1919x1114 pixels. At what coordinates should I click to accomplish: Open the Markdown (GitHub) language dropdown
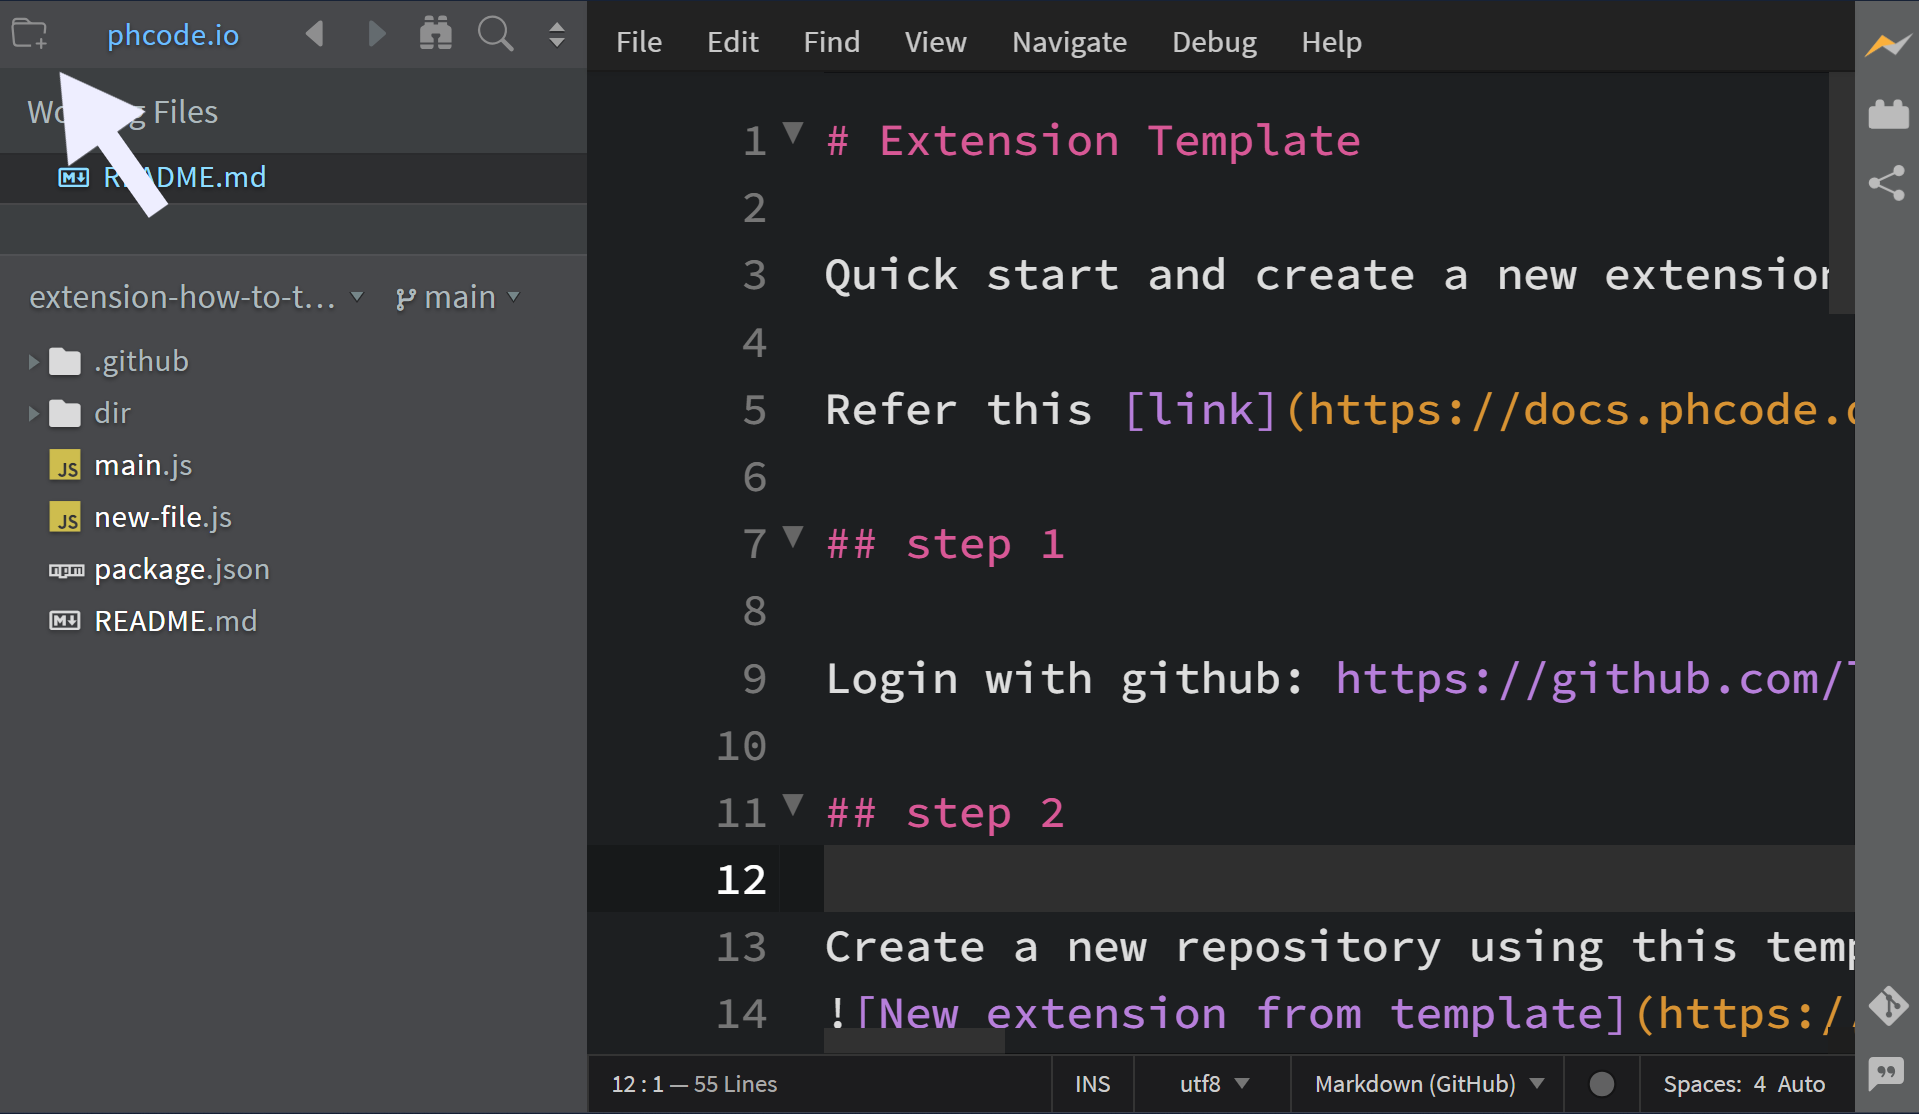tap(1430, 1084)
